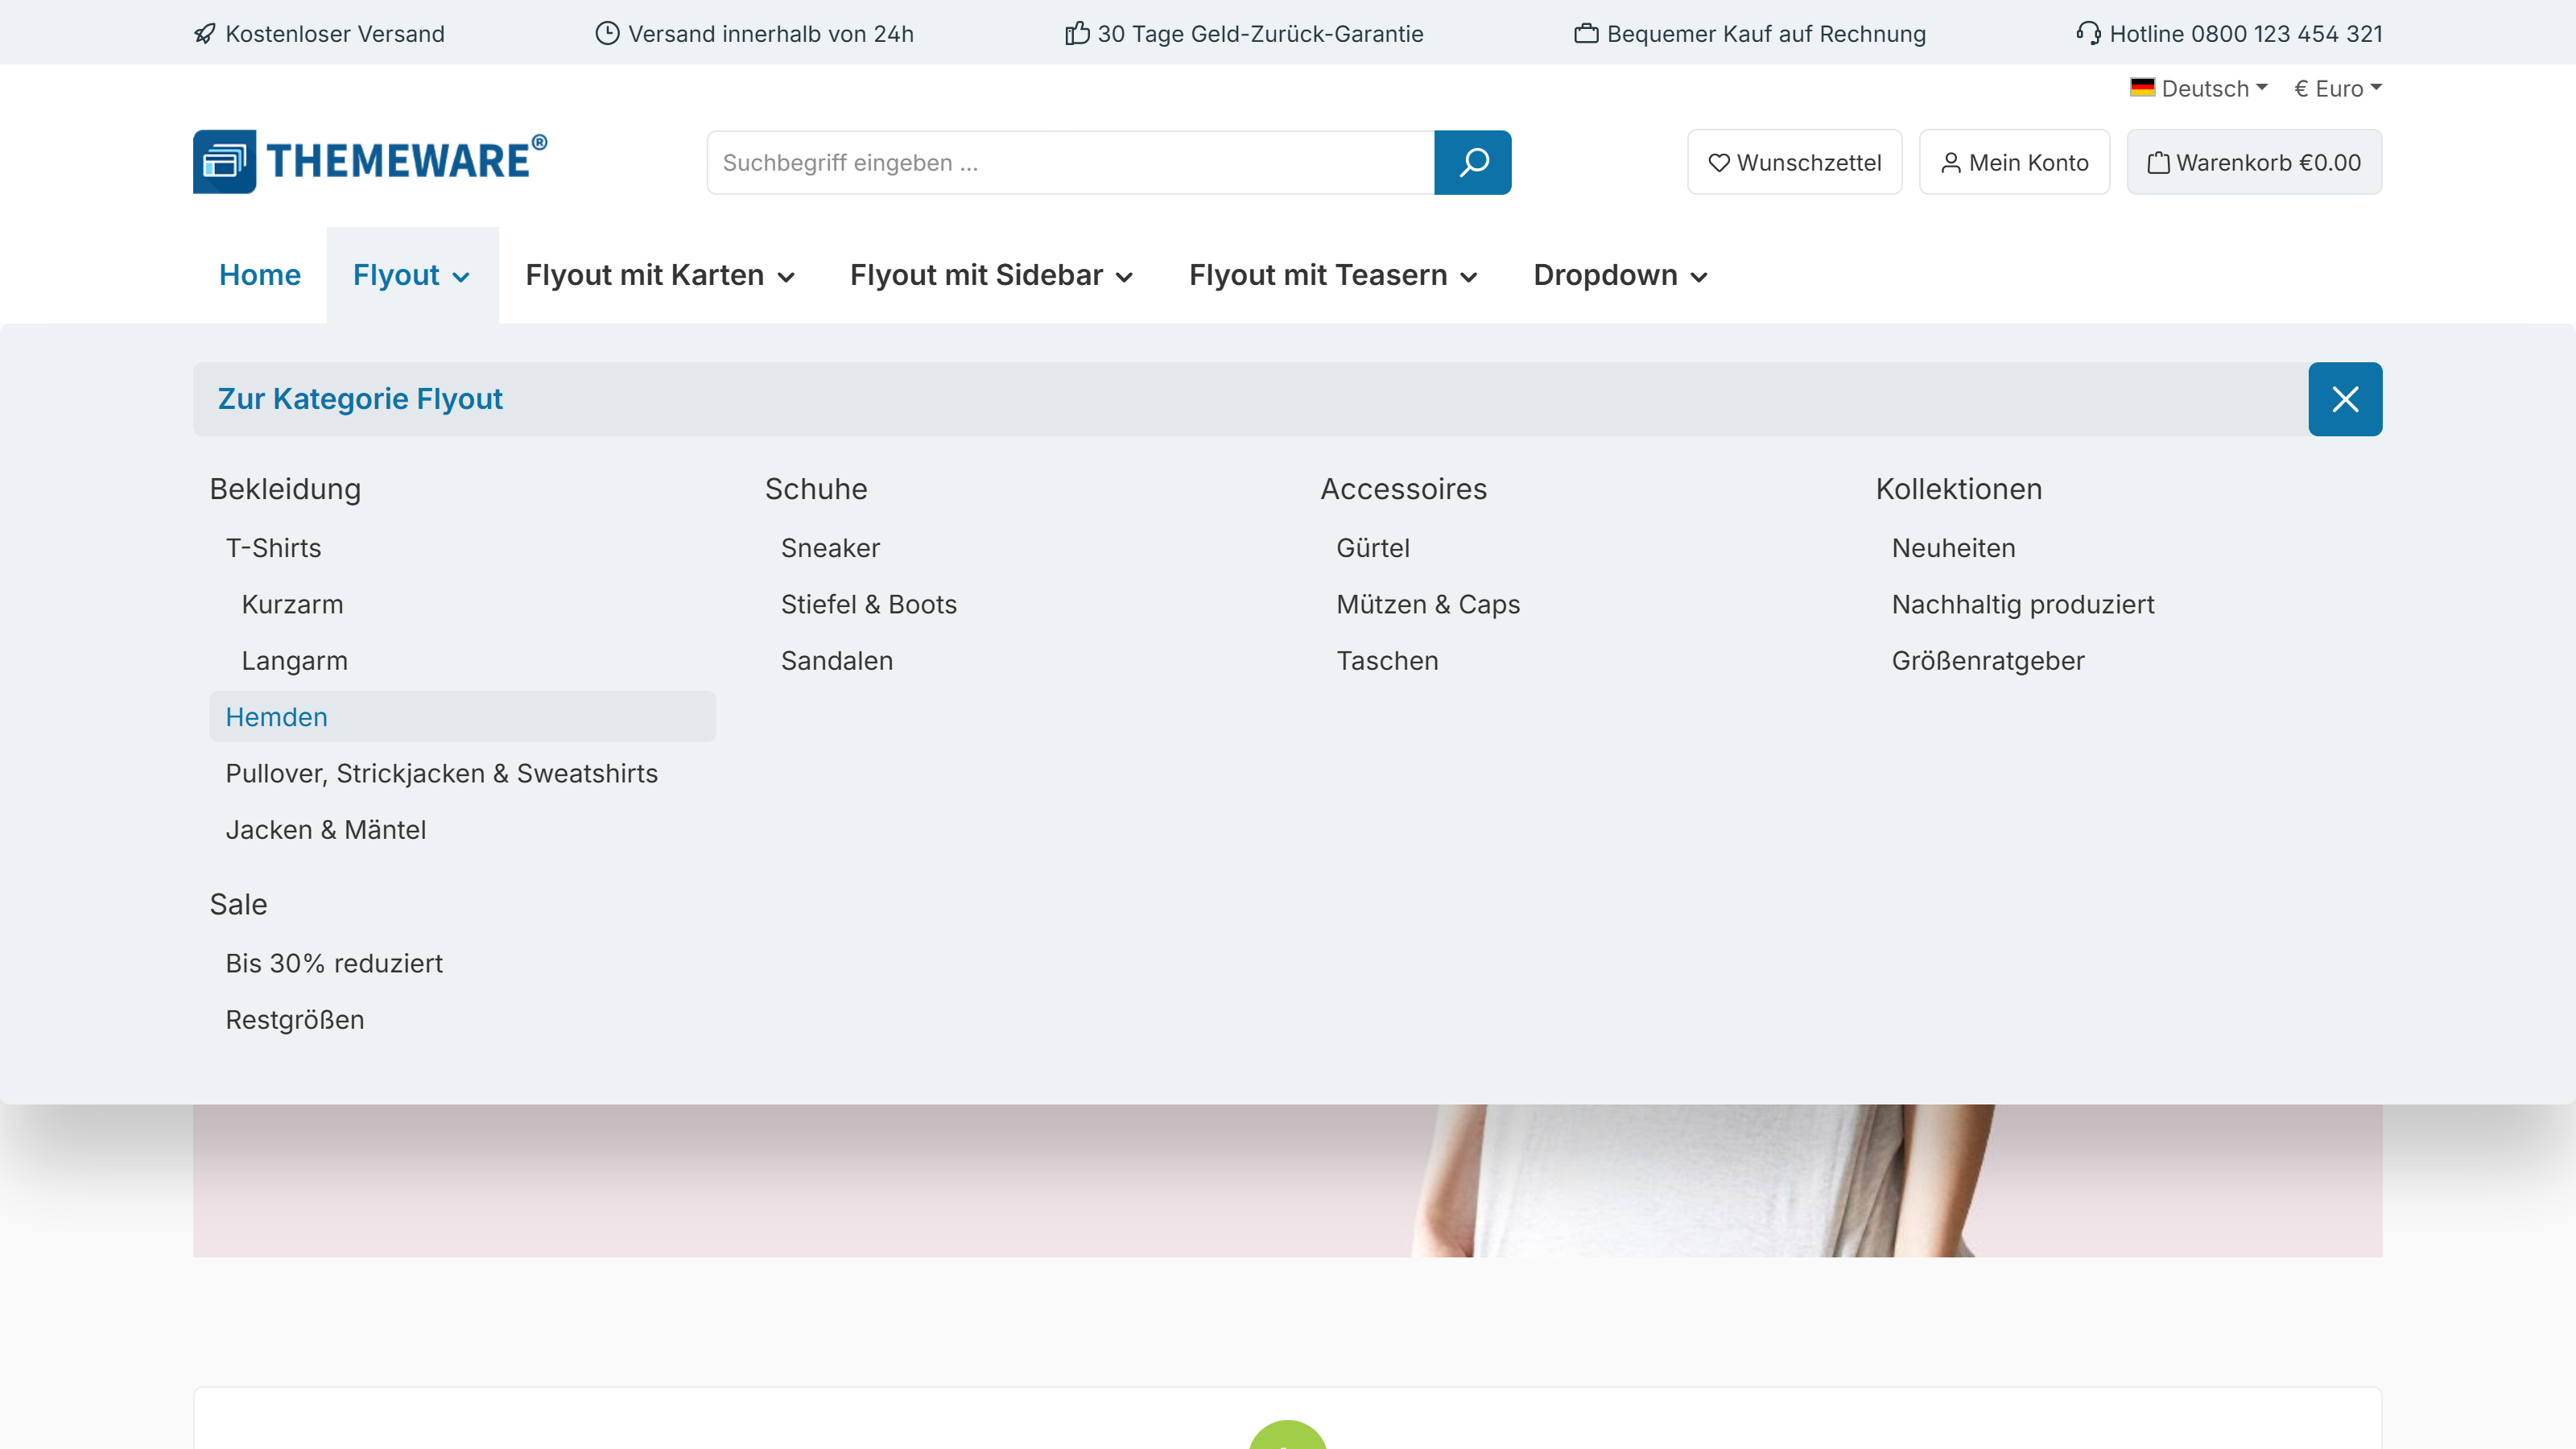Open the Accessoires category heading

1403,489
